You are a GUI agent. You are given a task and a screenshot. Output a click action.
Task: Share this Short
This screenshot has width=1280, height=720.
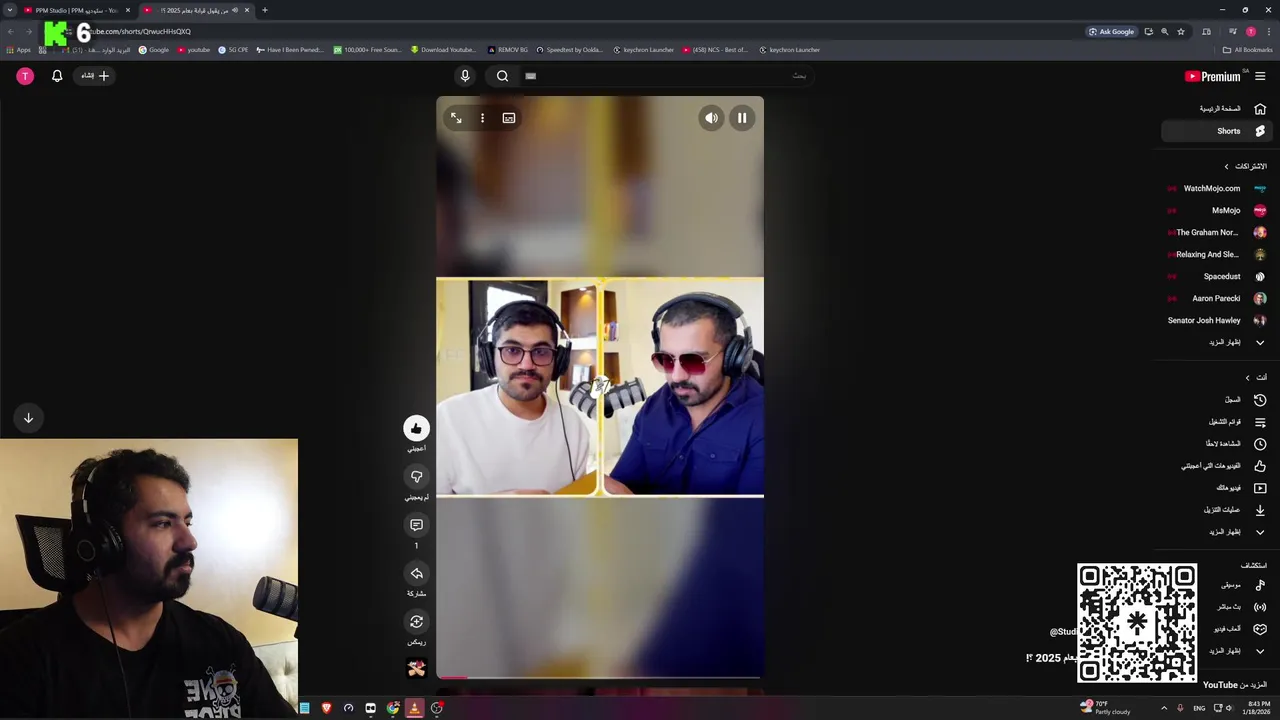[416, 573]
